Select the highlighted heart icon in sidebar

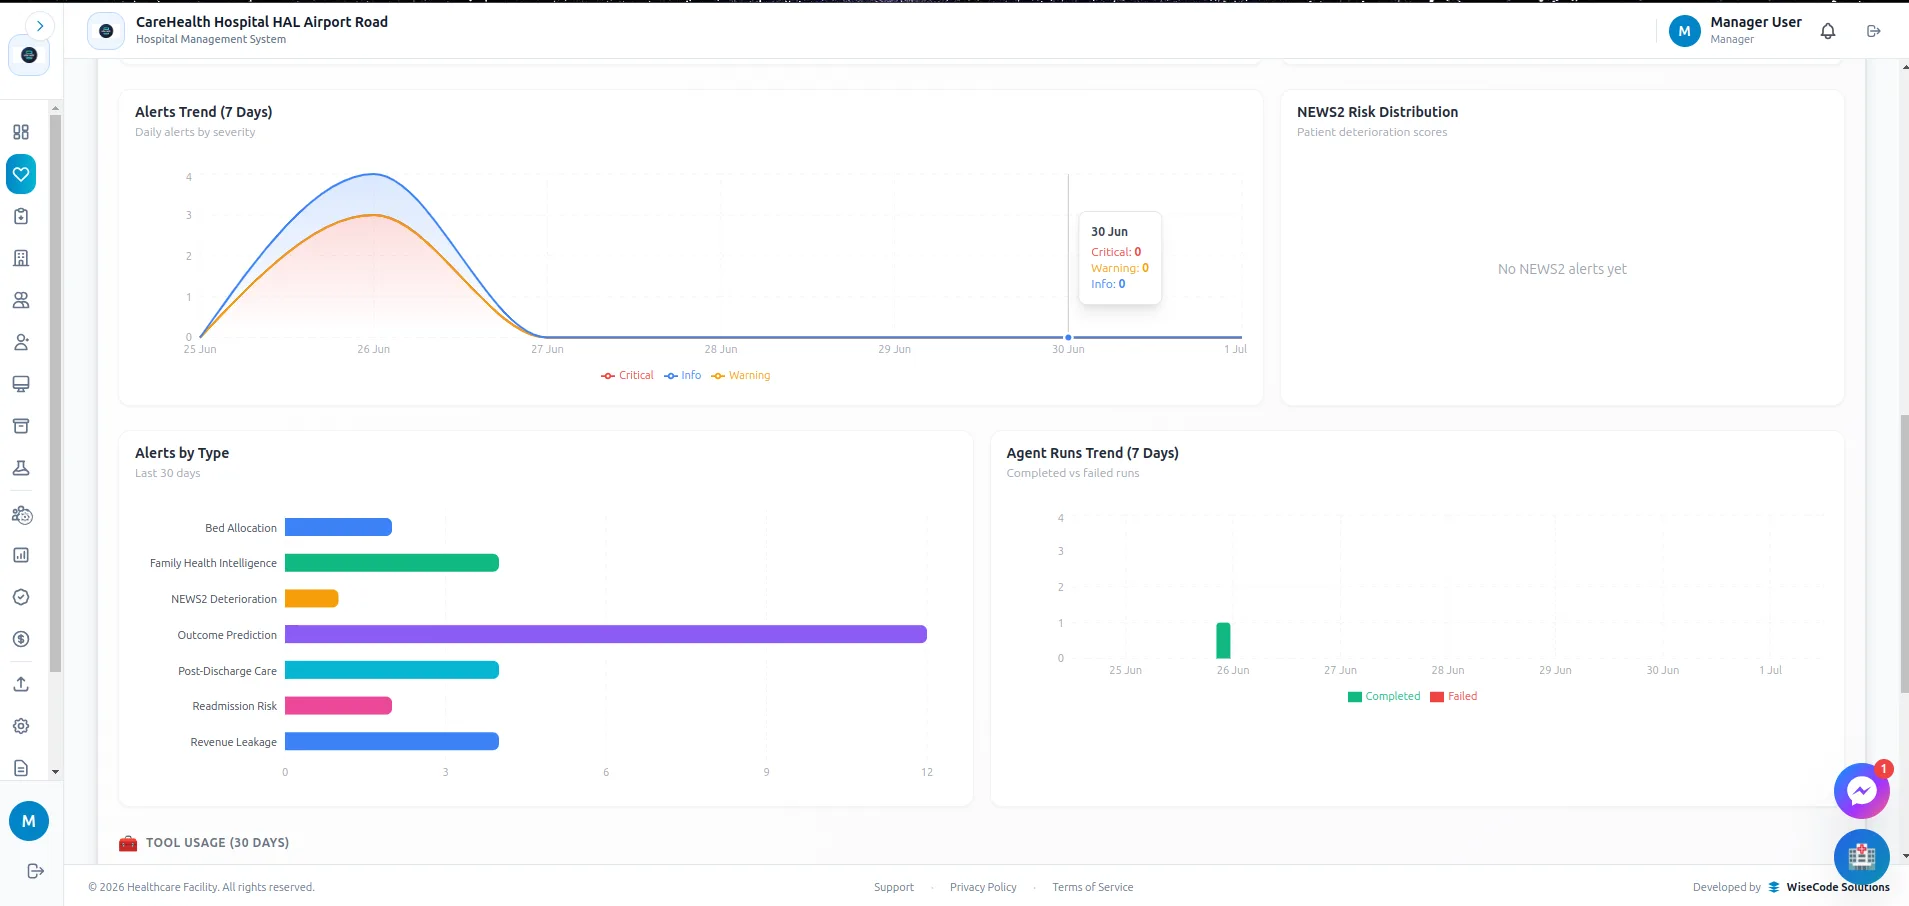(21, 174)
